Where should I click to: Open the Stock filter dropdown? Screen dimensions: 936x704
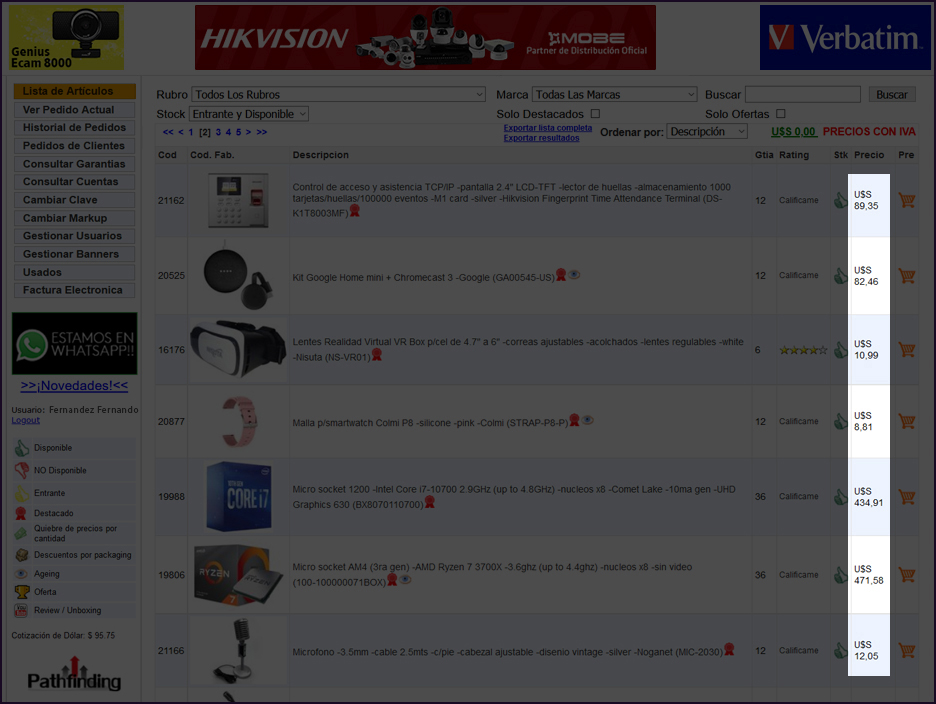(248, 114)
